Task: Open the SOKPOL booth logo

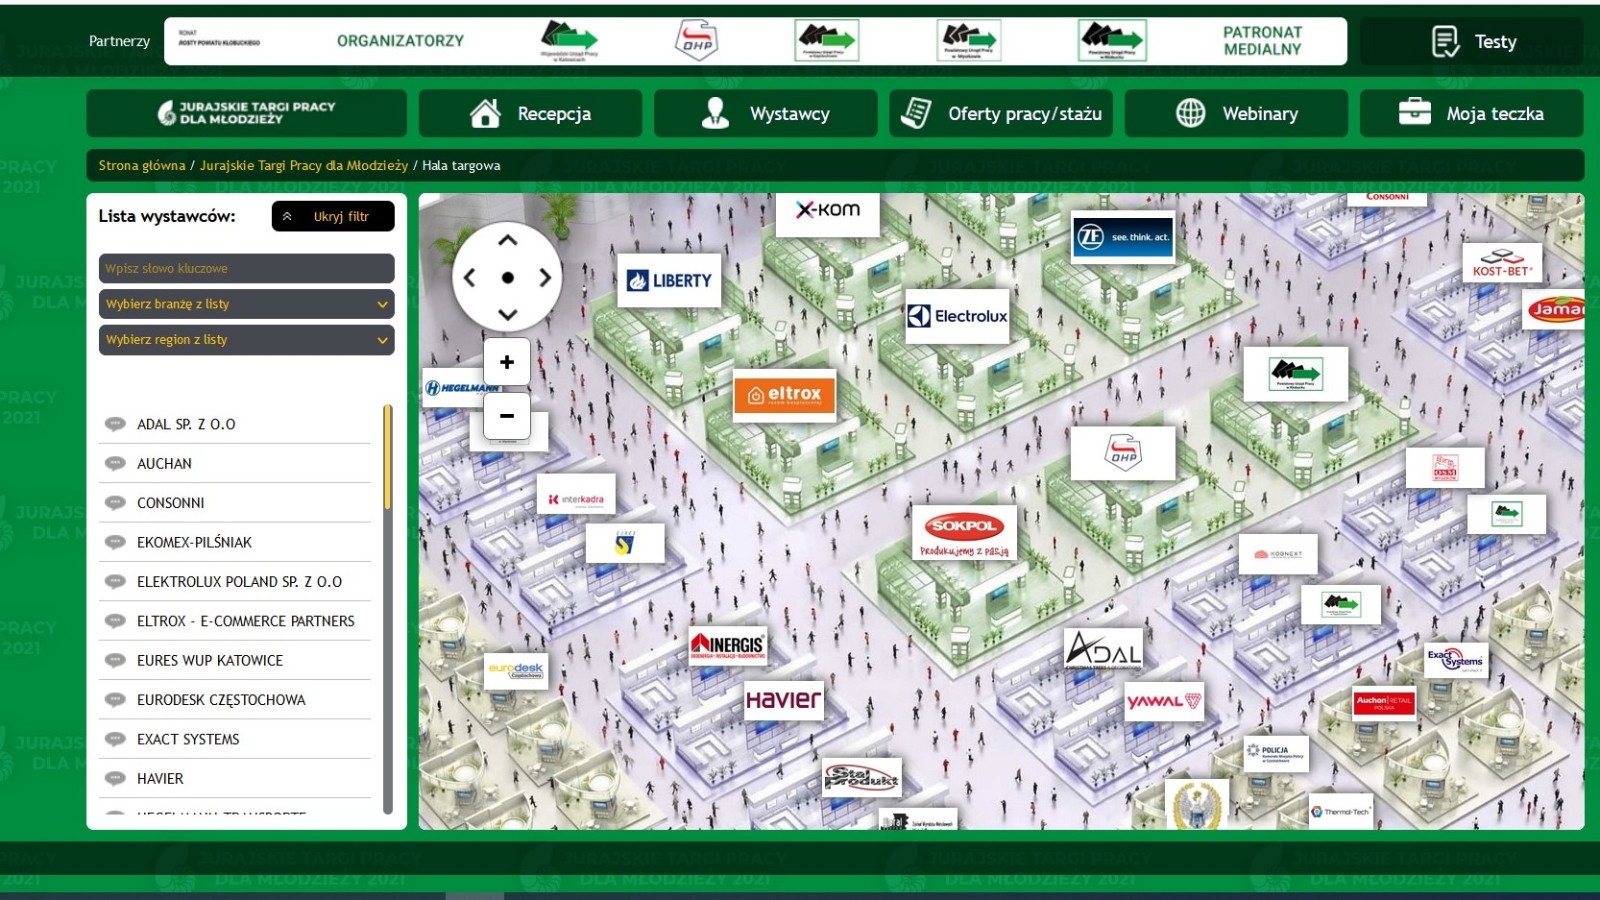Action: click(x=964, y=533)
